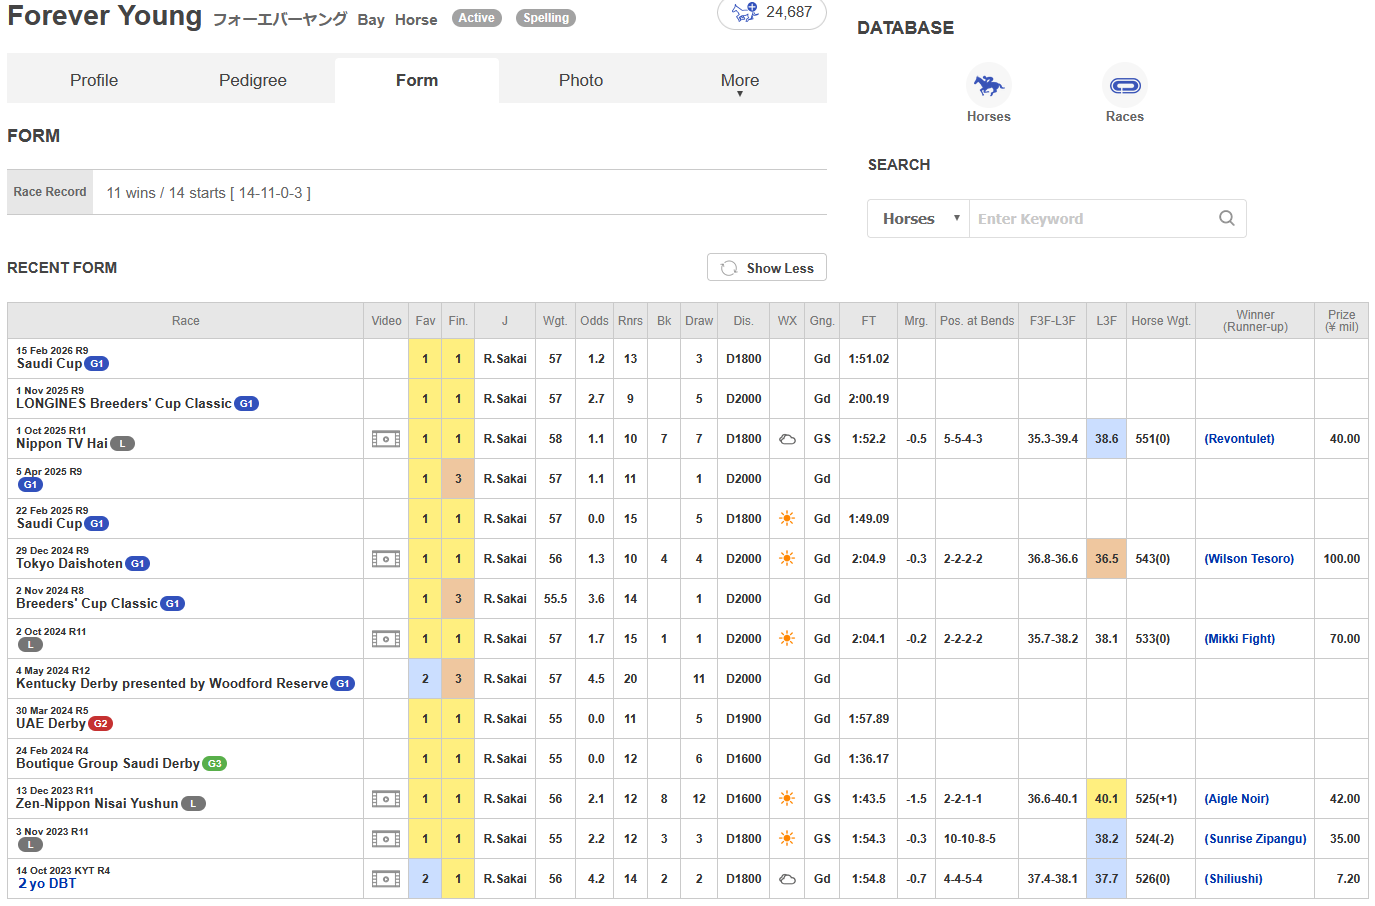The height and width of the screenshot is (906, 1375).
Task: Click the Odds column header
Action: click(594, 321)
